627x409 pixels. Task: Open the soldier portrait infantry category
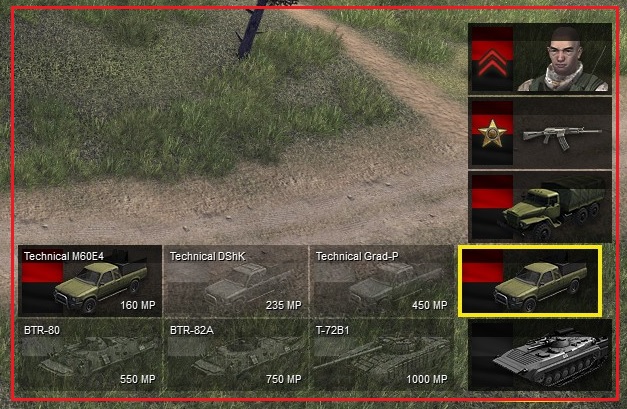point(540,59)
